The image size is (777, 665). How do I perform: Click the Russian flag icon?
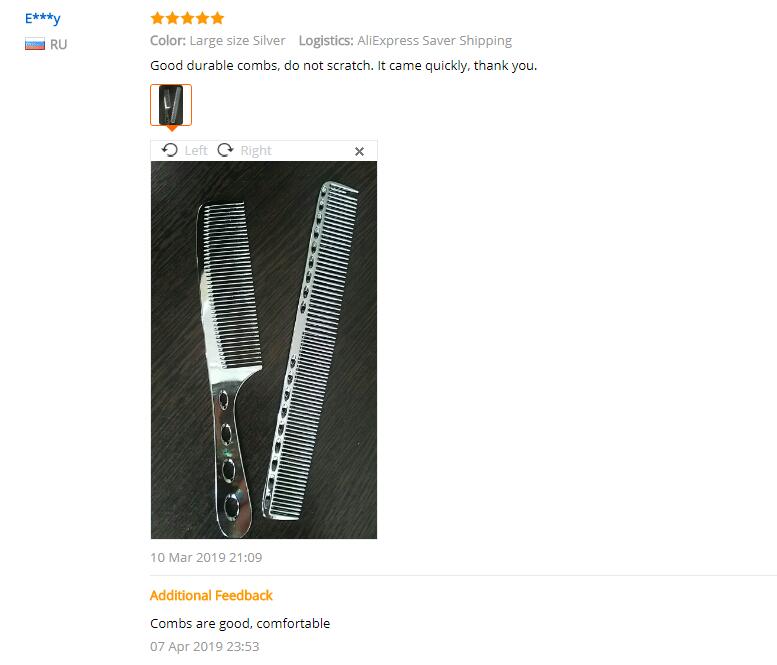[x=35, y=45]
